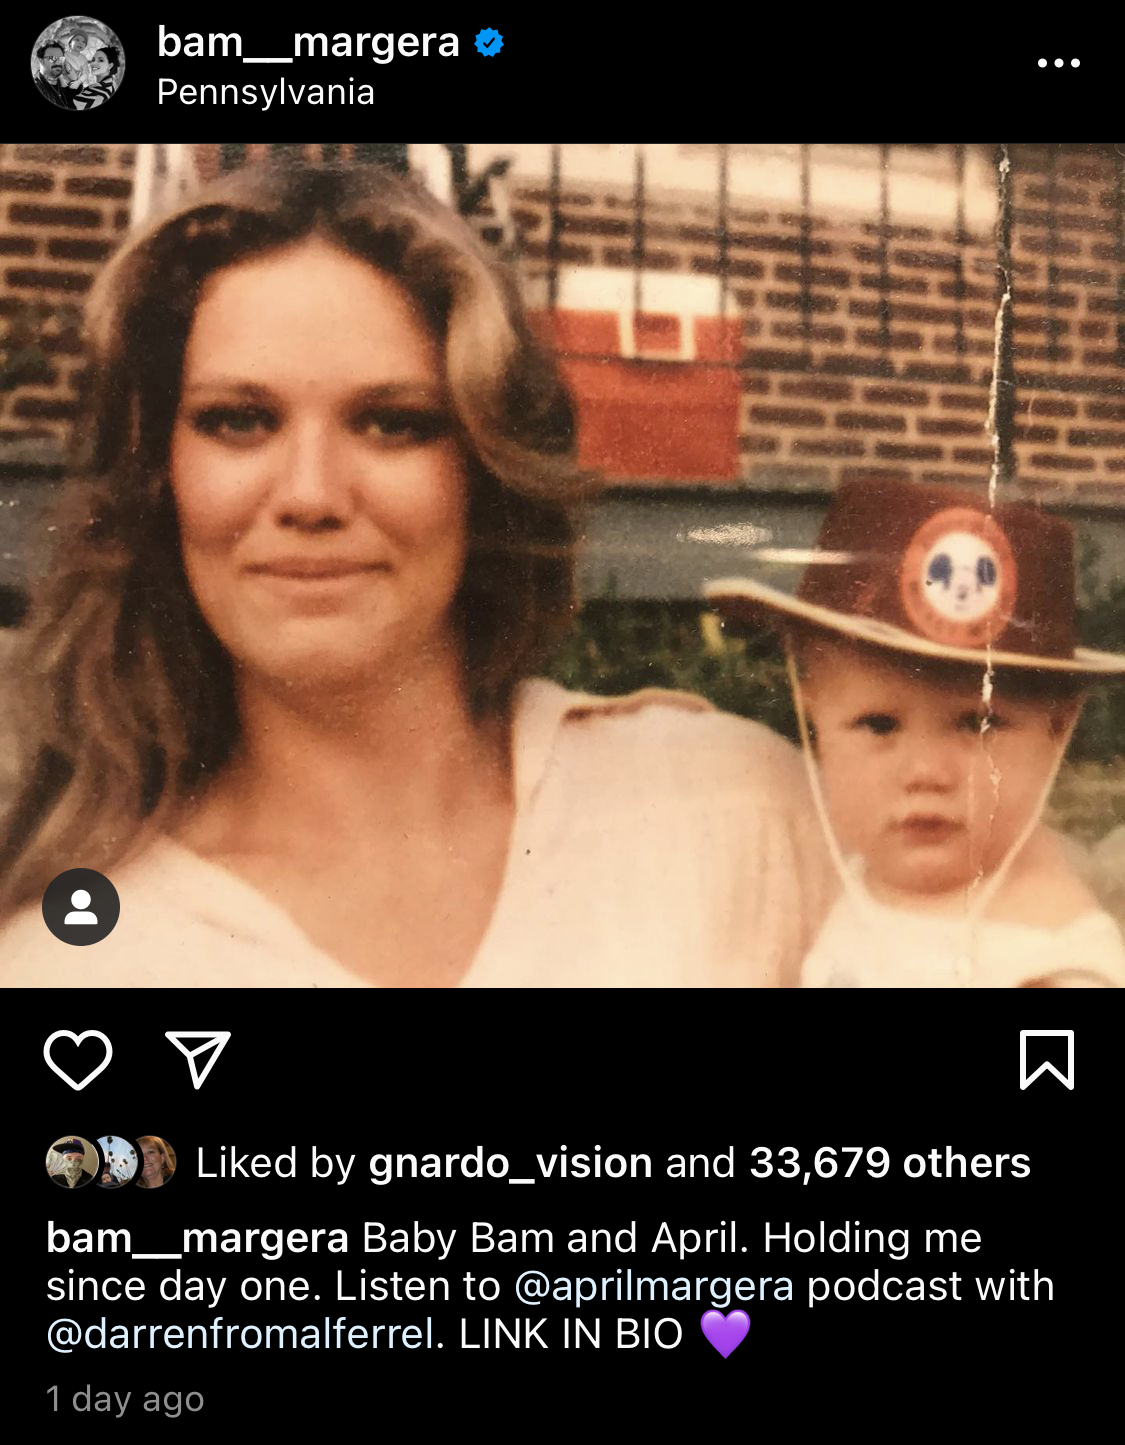The height and width of the screenshot is (1445, 1125).
Task: Save post with bookmark icon
Action: coord(1046,1059)
